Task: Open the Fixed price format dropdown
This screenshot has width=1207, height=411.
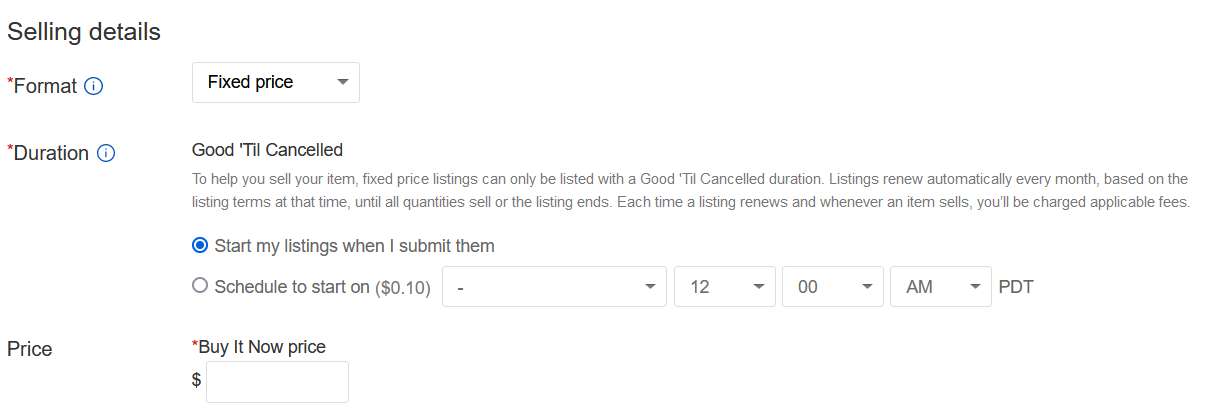Action: (276, 82)
